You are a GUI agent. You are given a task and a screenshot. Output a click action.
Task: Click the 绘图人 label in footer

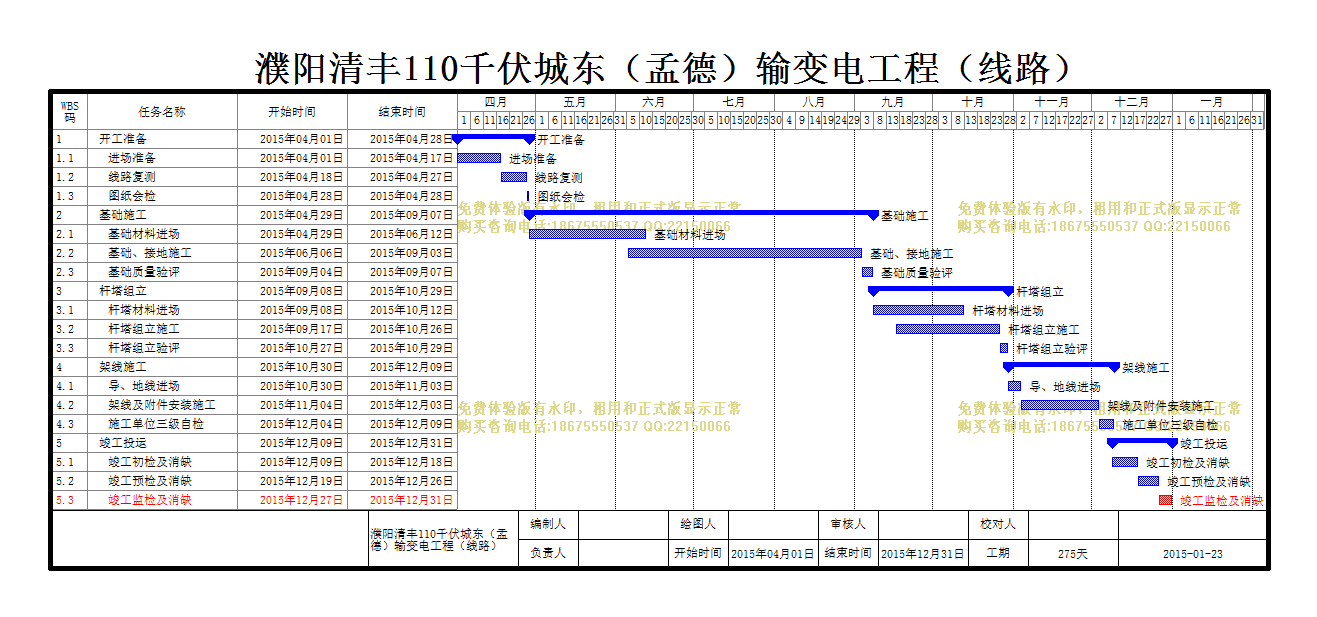[x=698, y=524]
